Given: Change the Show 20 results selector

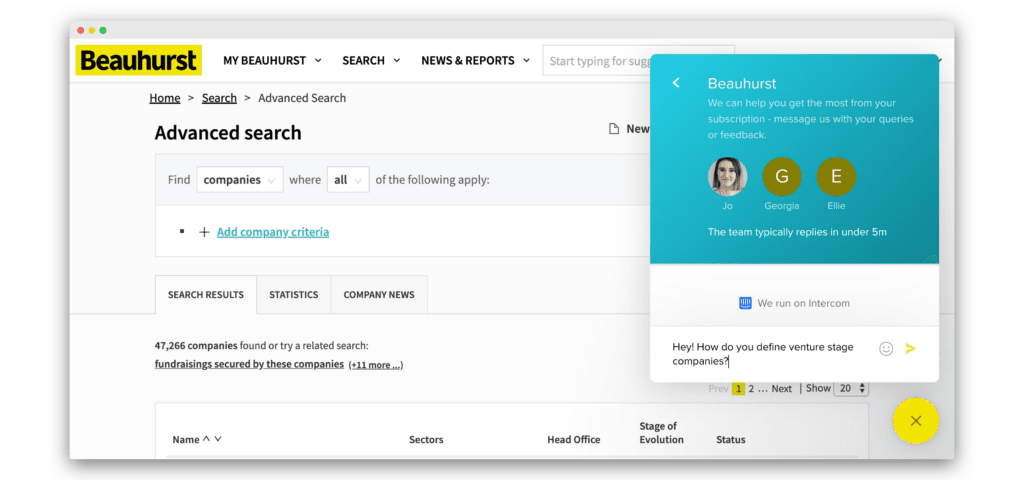Looking at the screenshot, I should 852,388.
